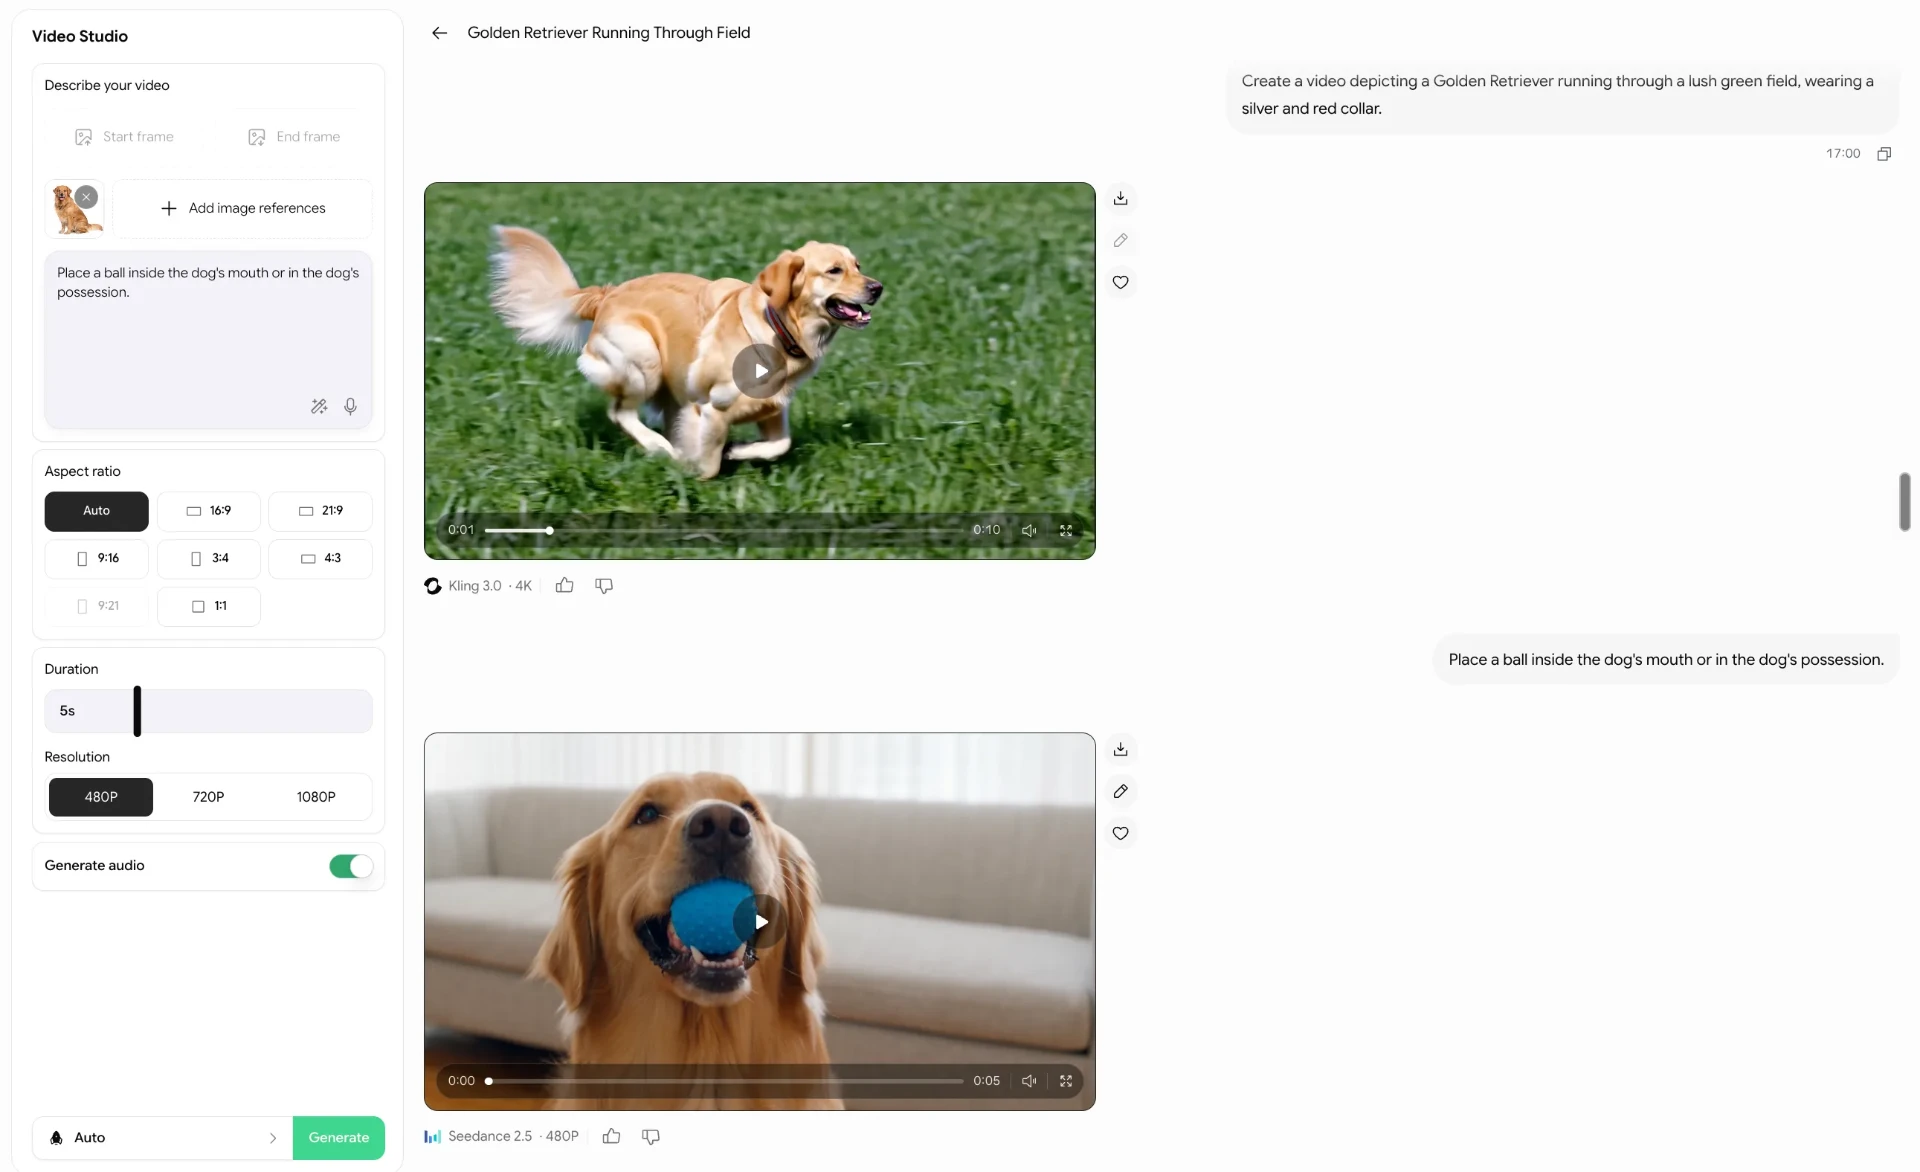Viewport: 1920px width, 1172px height.
Task: Seek the ball video progress bar
Action: (x=724, y=1081)
